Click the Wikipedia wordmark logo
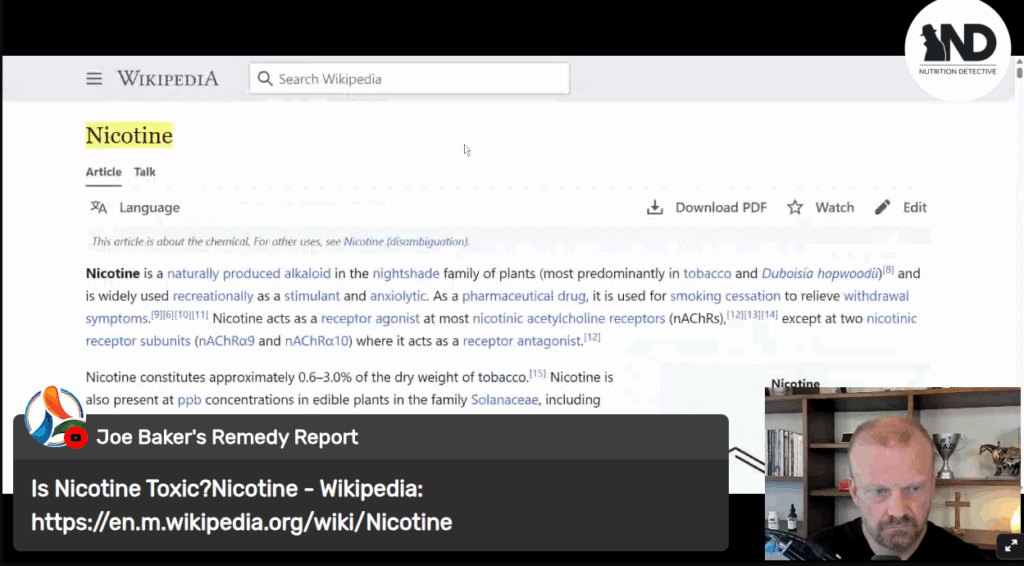The width and height of the screenshot is (1024, 566). tap(168, 79)
